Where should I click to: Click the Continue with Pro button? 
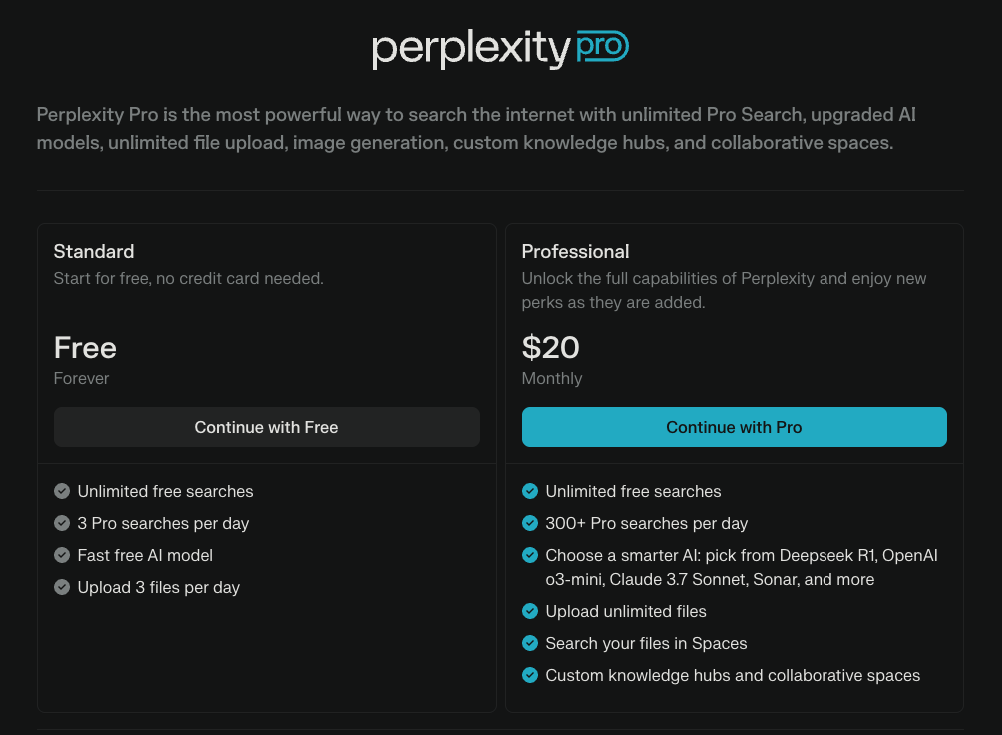coord(734,427)
